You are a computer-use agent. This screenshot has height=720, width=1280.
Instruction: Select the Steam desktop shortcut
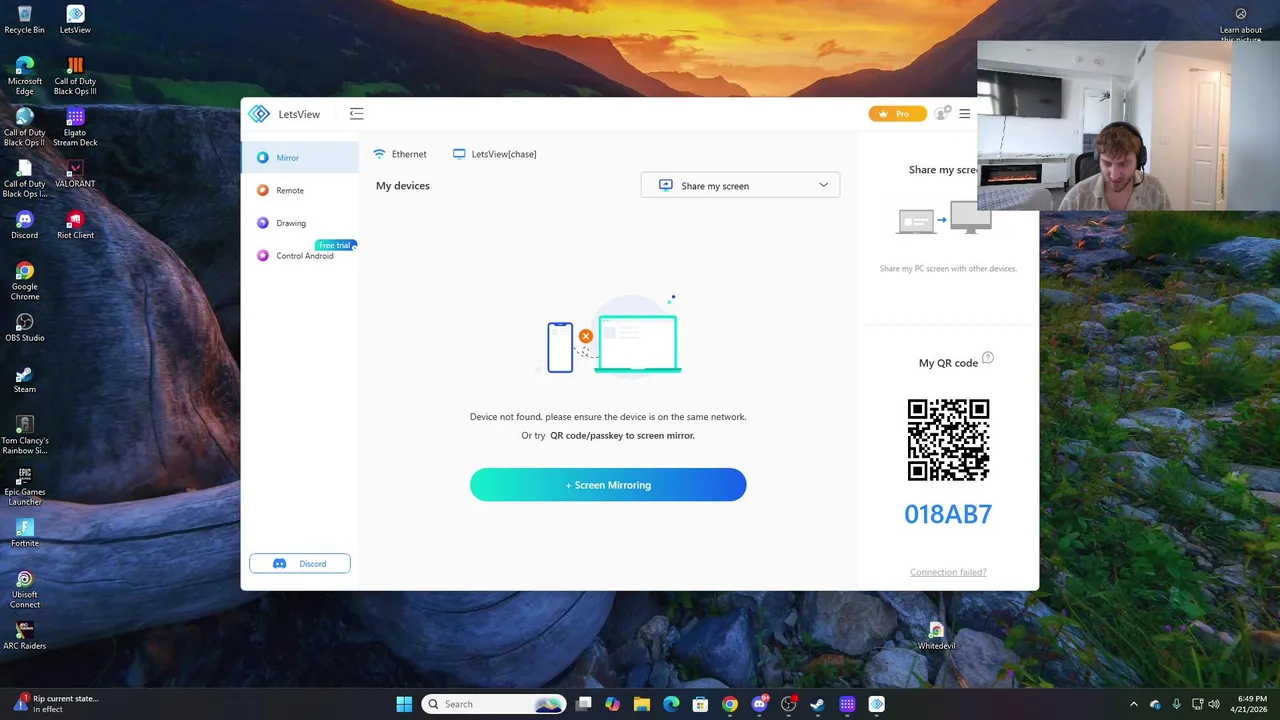(25, 379)
